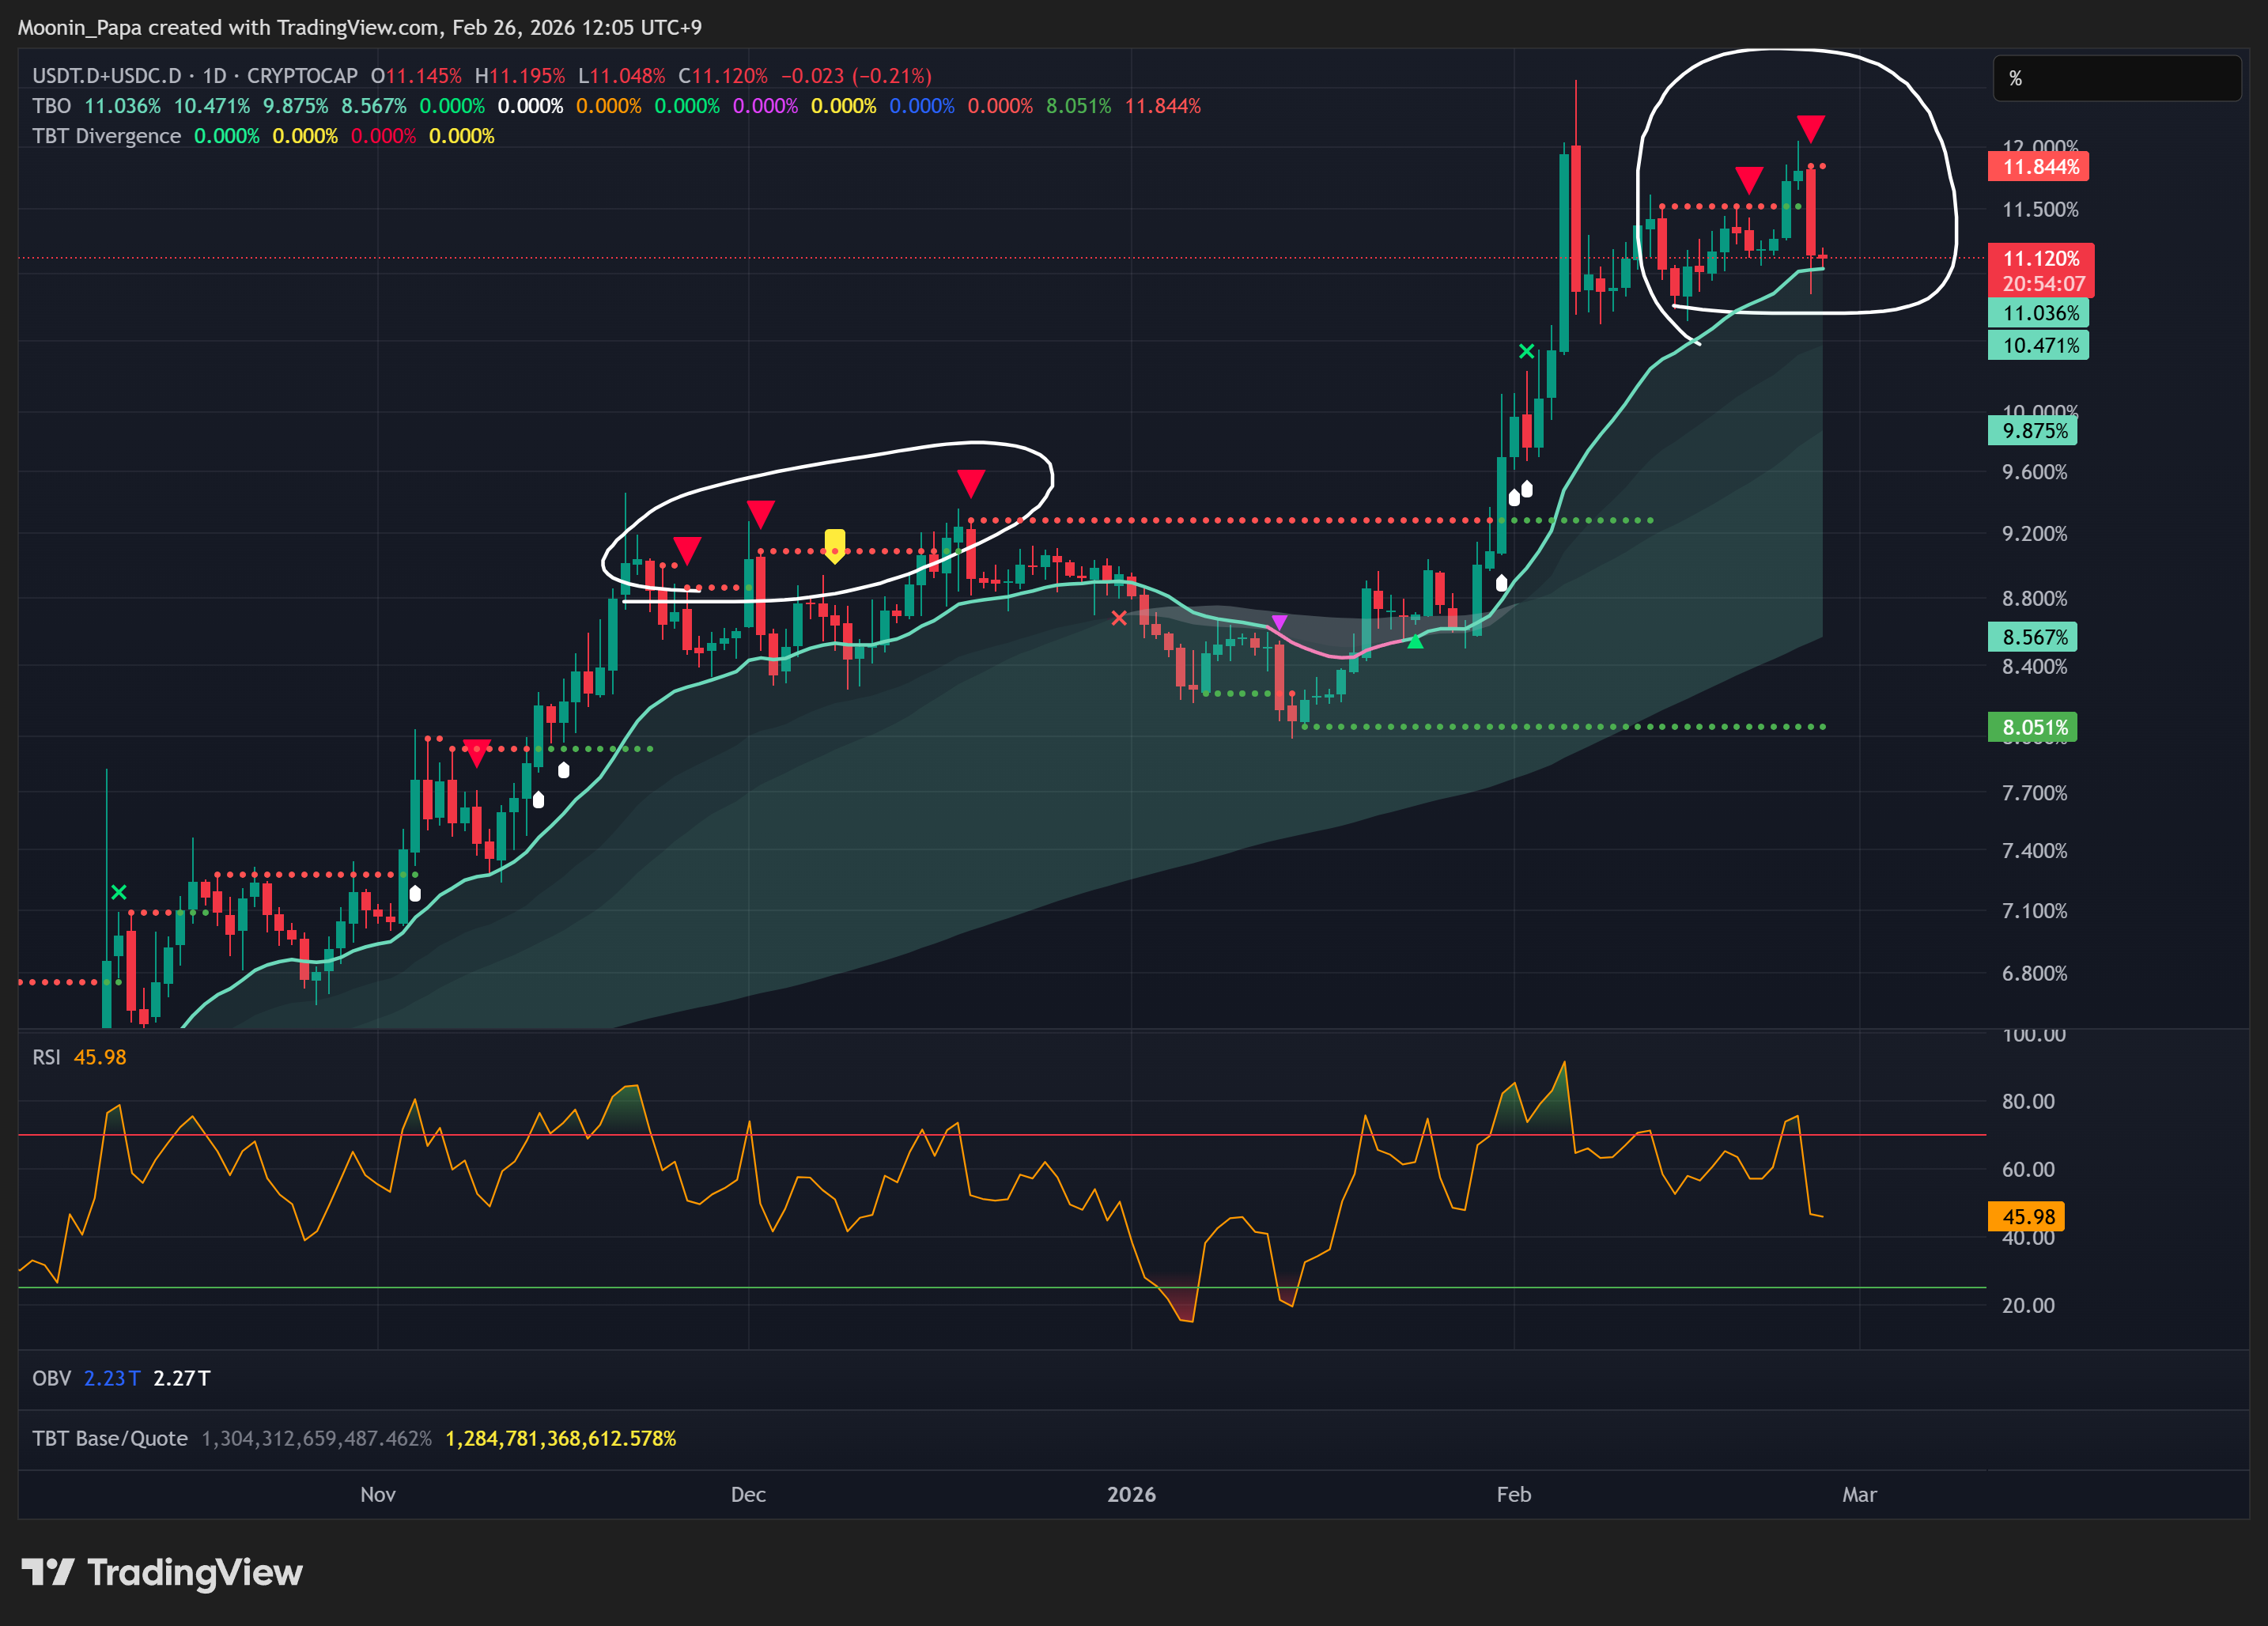Screen dimensions: 2268x1626
Task: Click the orange 45.98 RSI value label
Action: [x=2027, y=1217]
